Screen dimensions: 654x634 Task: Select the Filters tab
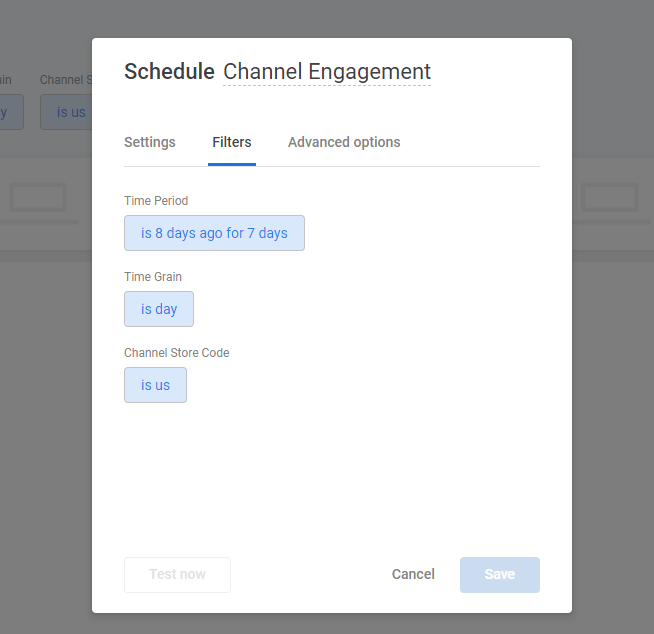(x=232, y=142)
